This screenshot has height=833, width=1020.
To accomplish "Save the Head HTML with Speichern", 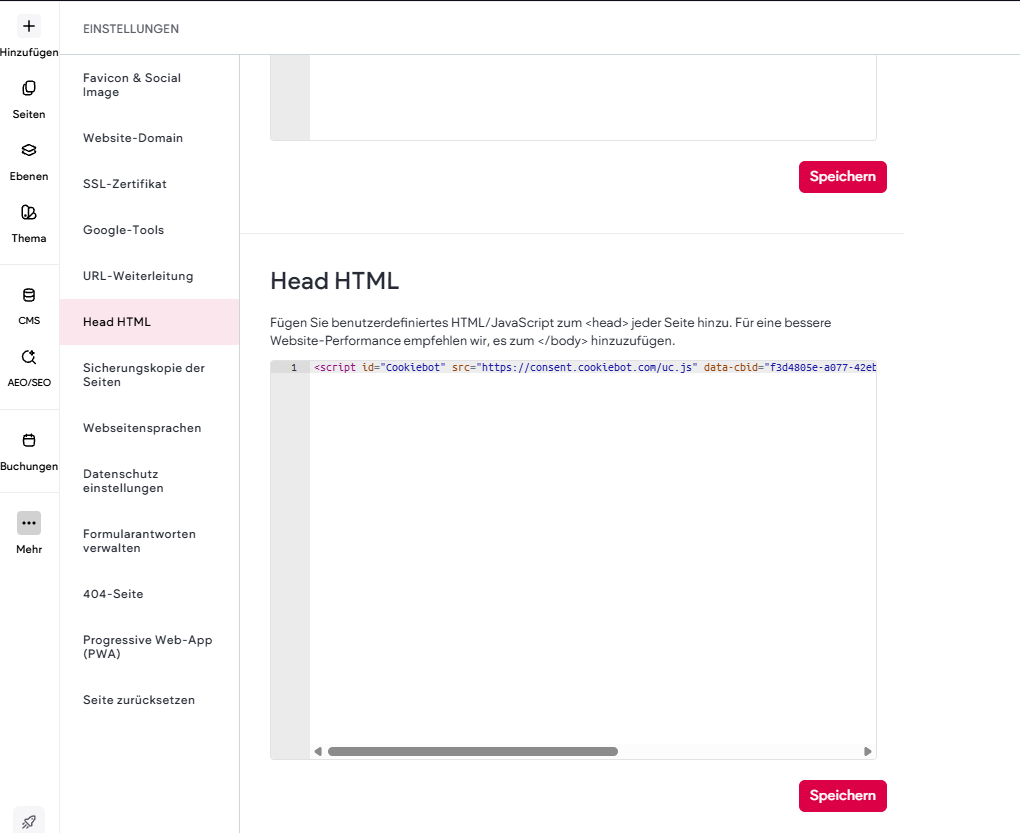I will click(x=842, y=795).
